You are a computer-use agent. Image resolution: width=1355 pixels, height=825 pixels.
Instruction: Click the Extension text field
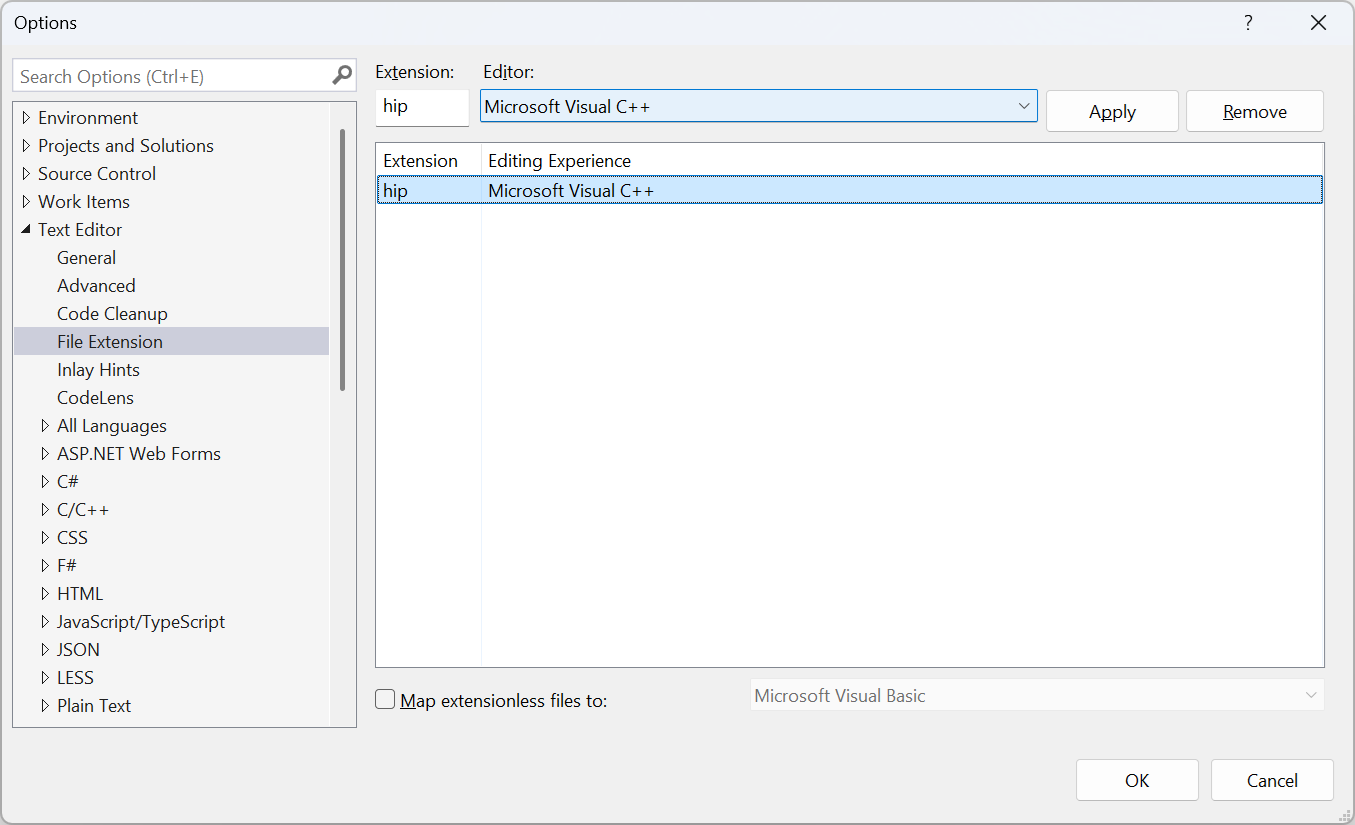422,107
